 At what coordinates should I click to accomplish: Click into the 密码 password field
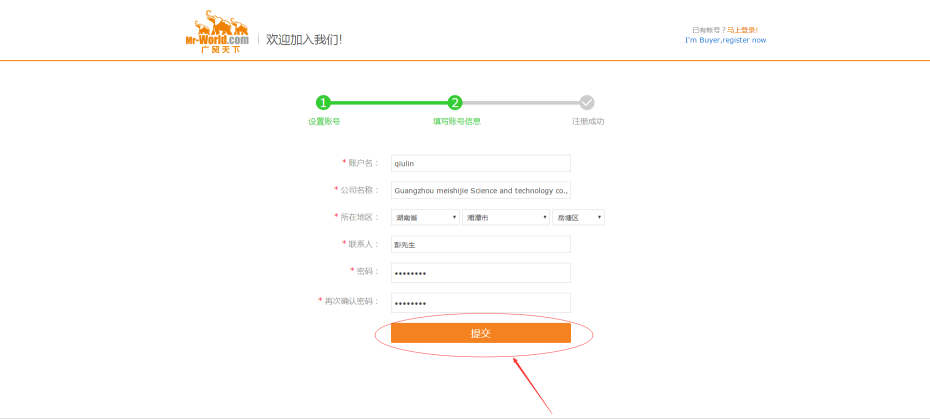[480, 273]
